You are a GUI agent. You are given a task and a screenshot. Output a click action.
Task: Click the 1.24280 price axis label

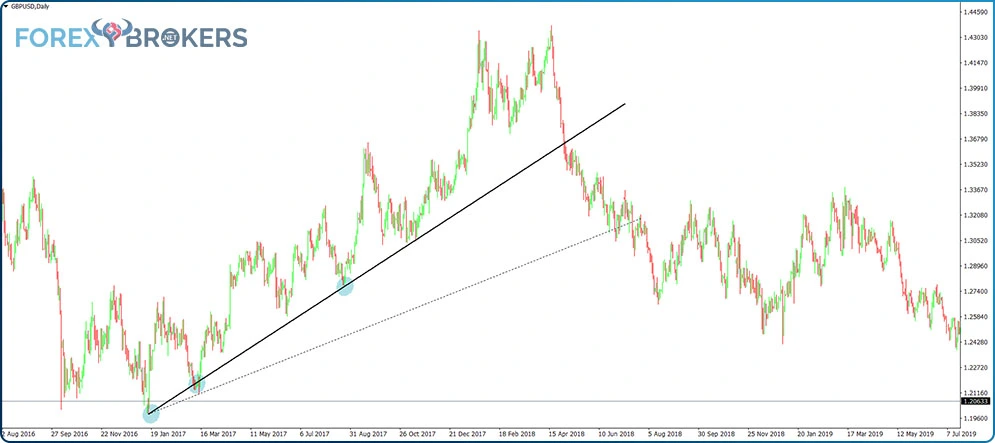coord(975,342)
